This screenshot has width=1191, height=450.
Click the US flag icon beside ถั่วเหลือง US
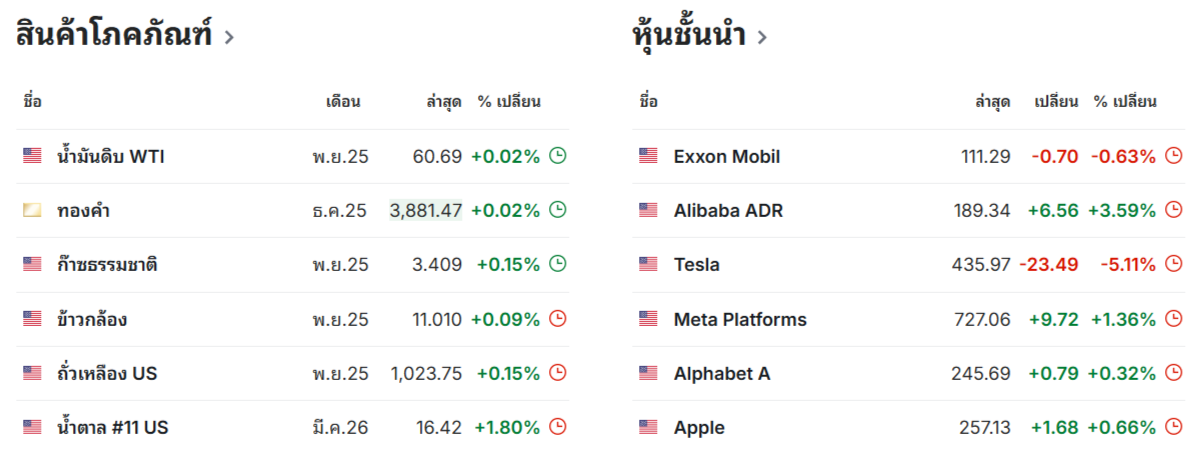[x=33, y=373]
